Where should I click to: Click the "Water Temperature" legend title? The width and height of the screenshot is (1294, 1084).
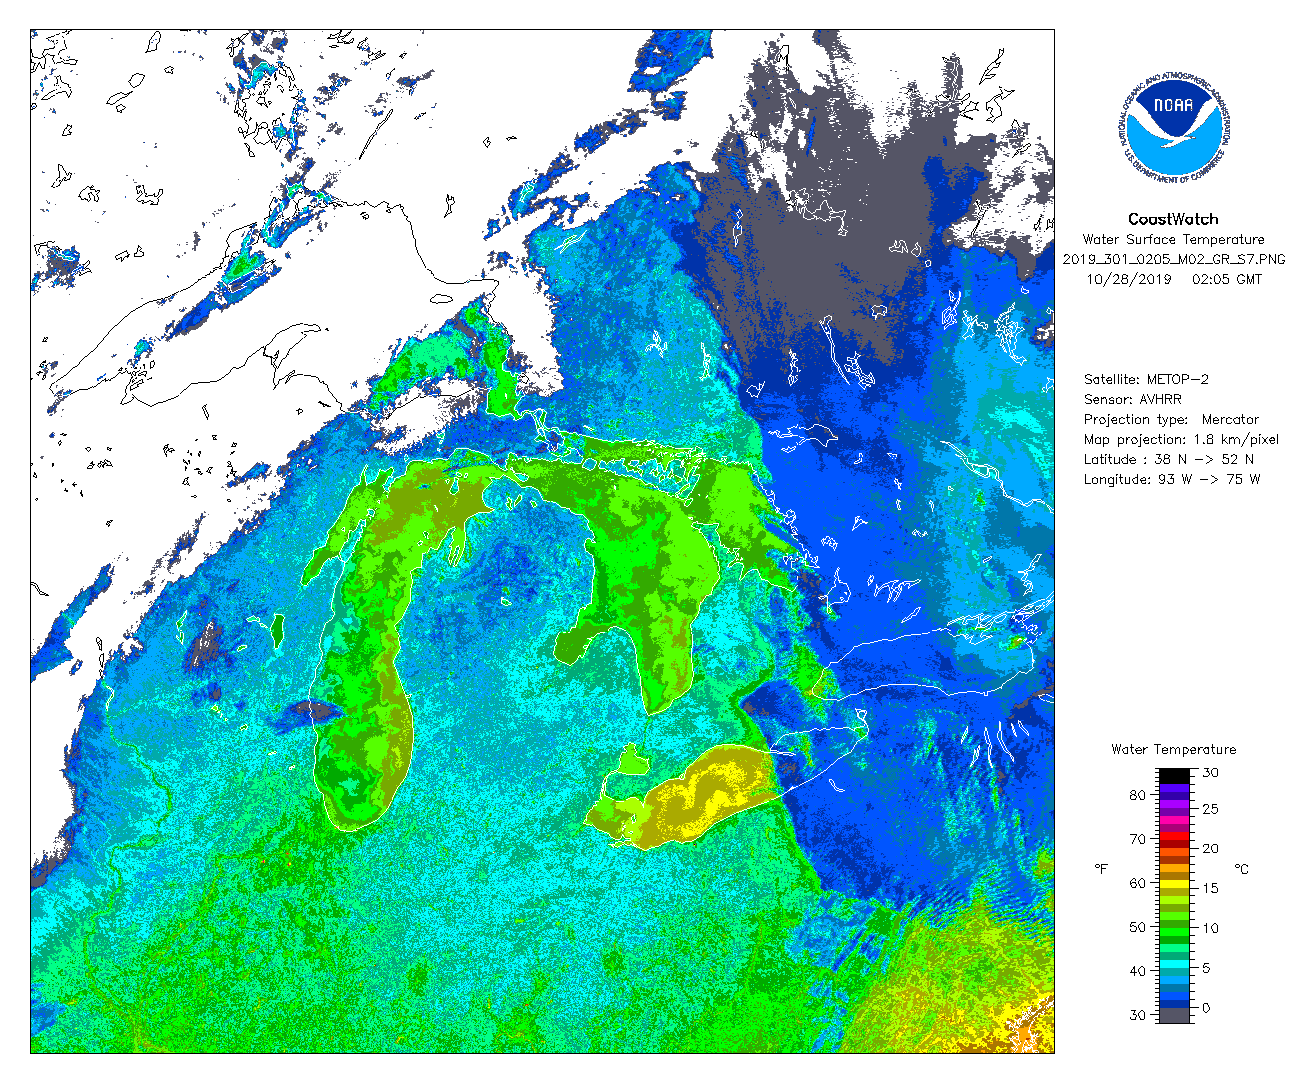pos(1173,749)
